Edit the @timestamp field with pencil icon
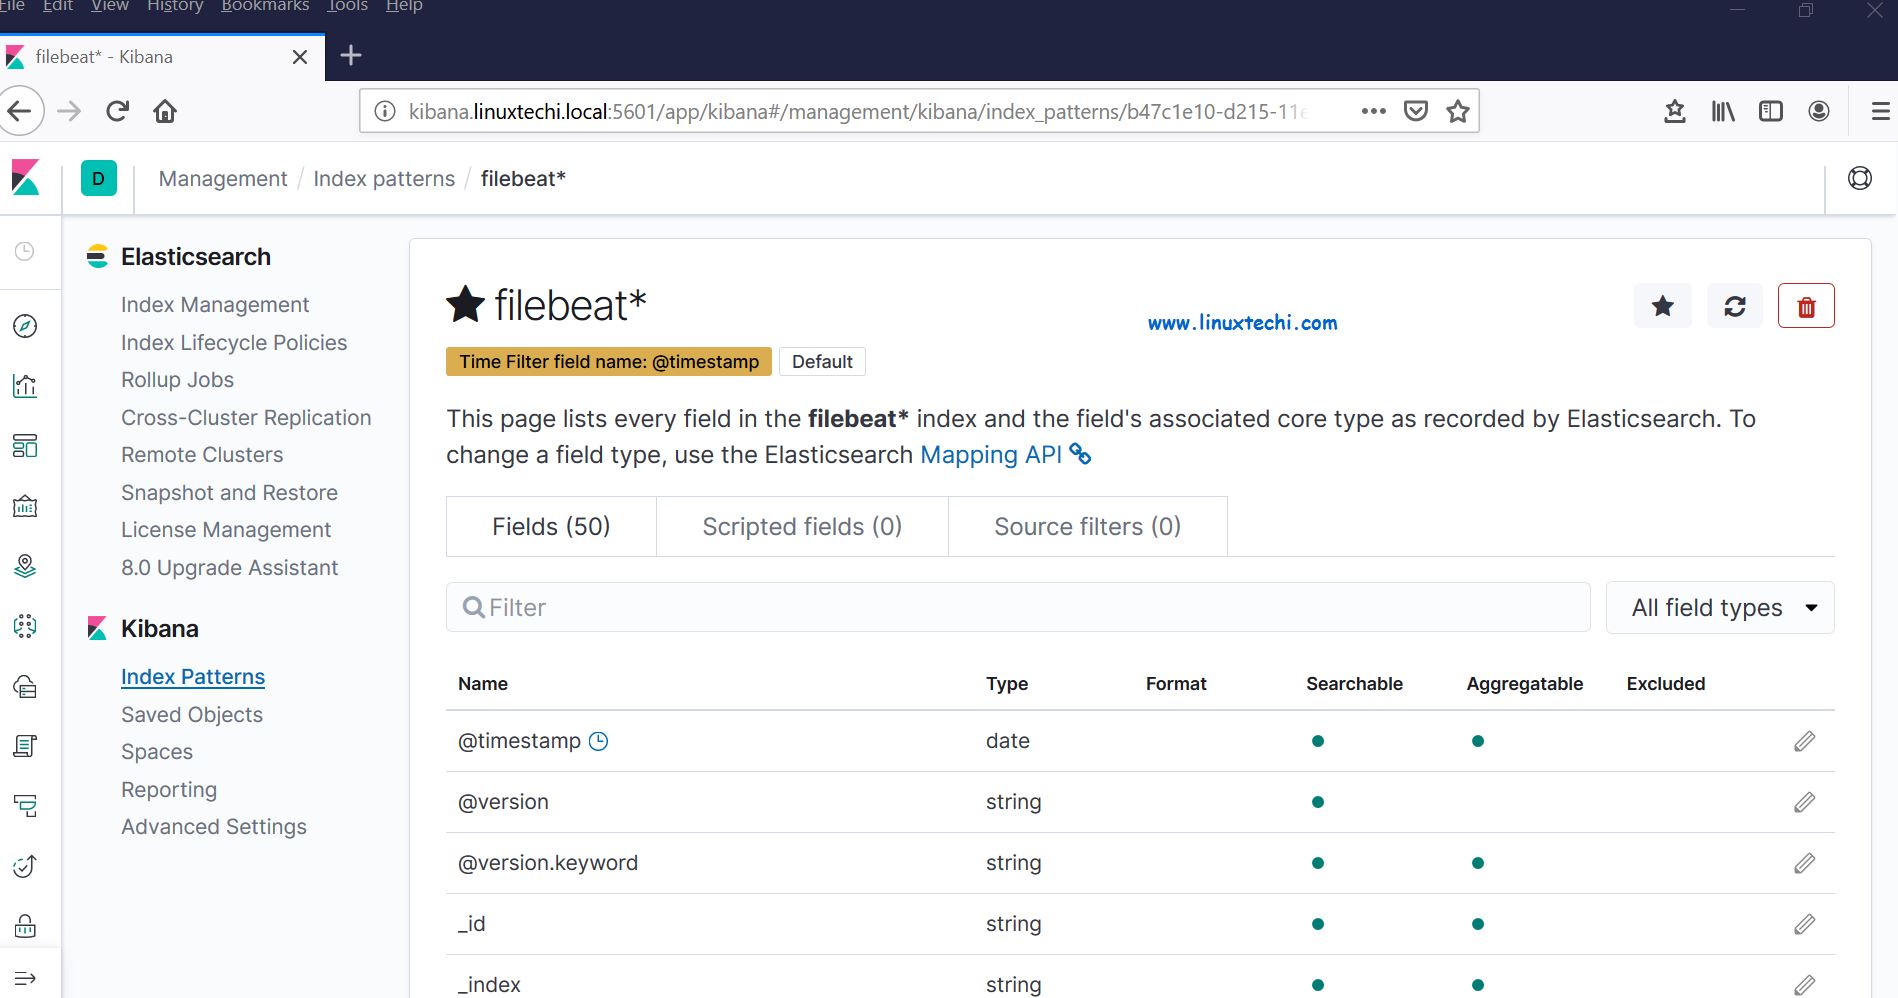 coord(1804,741)
